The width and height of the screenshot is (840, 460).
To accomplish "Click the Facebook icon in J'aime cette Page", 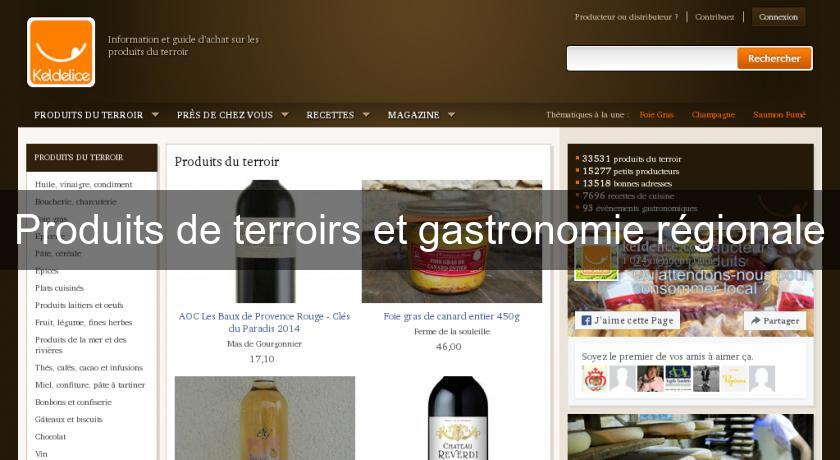I will pyautogui.click(x=586, y=321).
